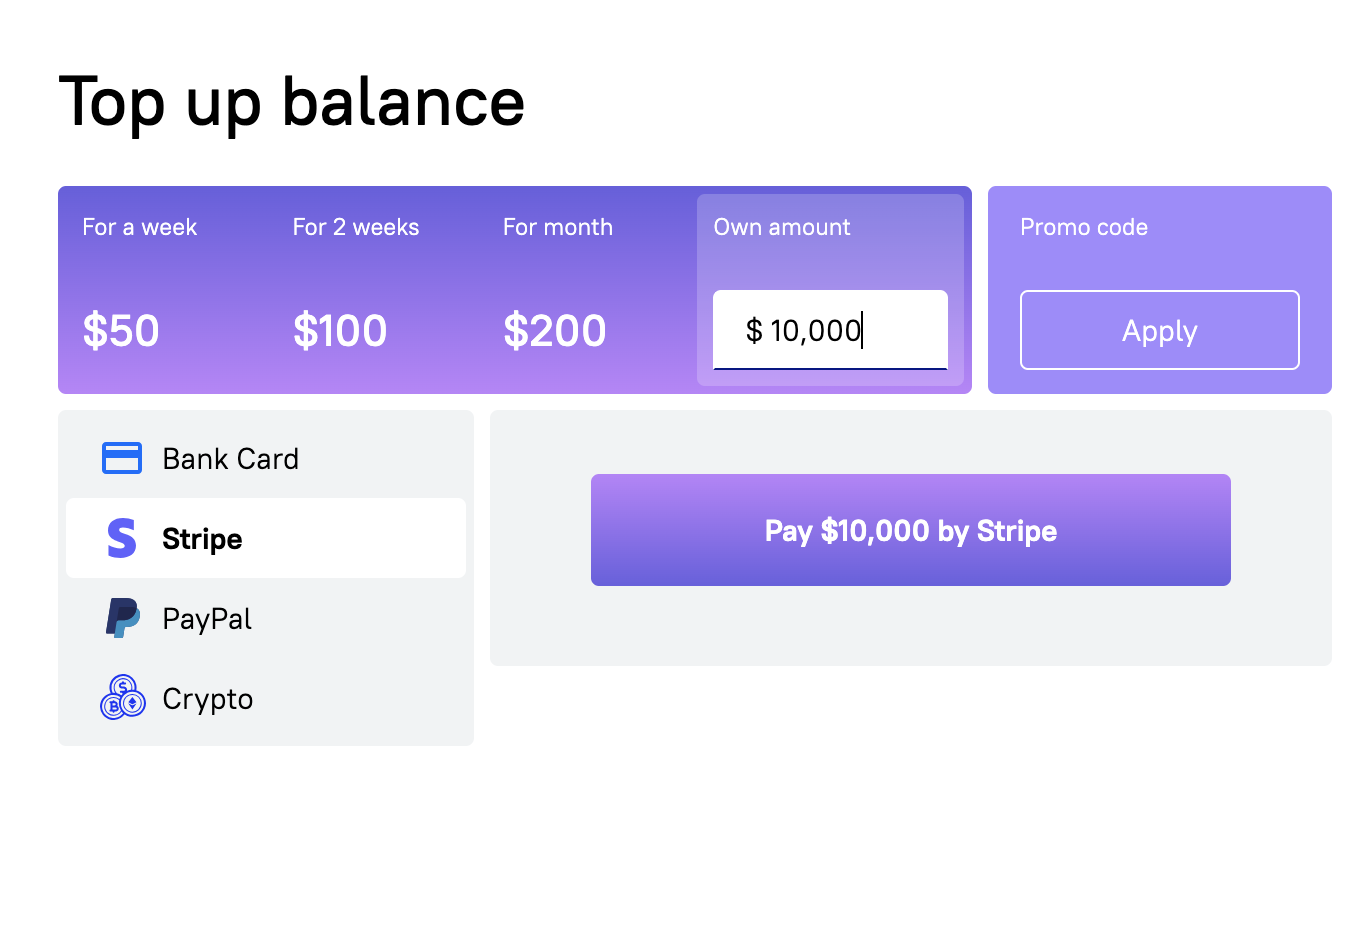Image resolution: width=1358 pixels, height=926 pixels.
Task: Click the Own amount label
Action: point(782,227)
